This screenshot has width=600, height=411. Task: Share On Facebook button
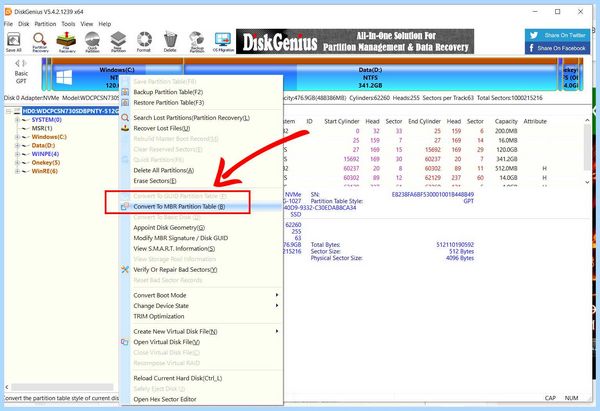[x=557, y=48]
